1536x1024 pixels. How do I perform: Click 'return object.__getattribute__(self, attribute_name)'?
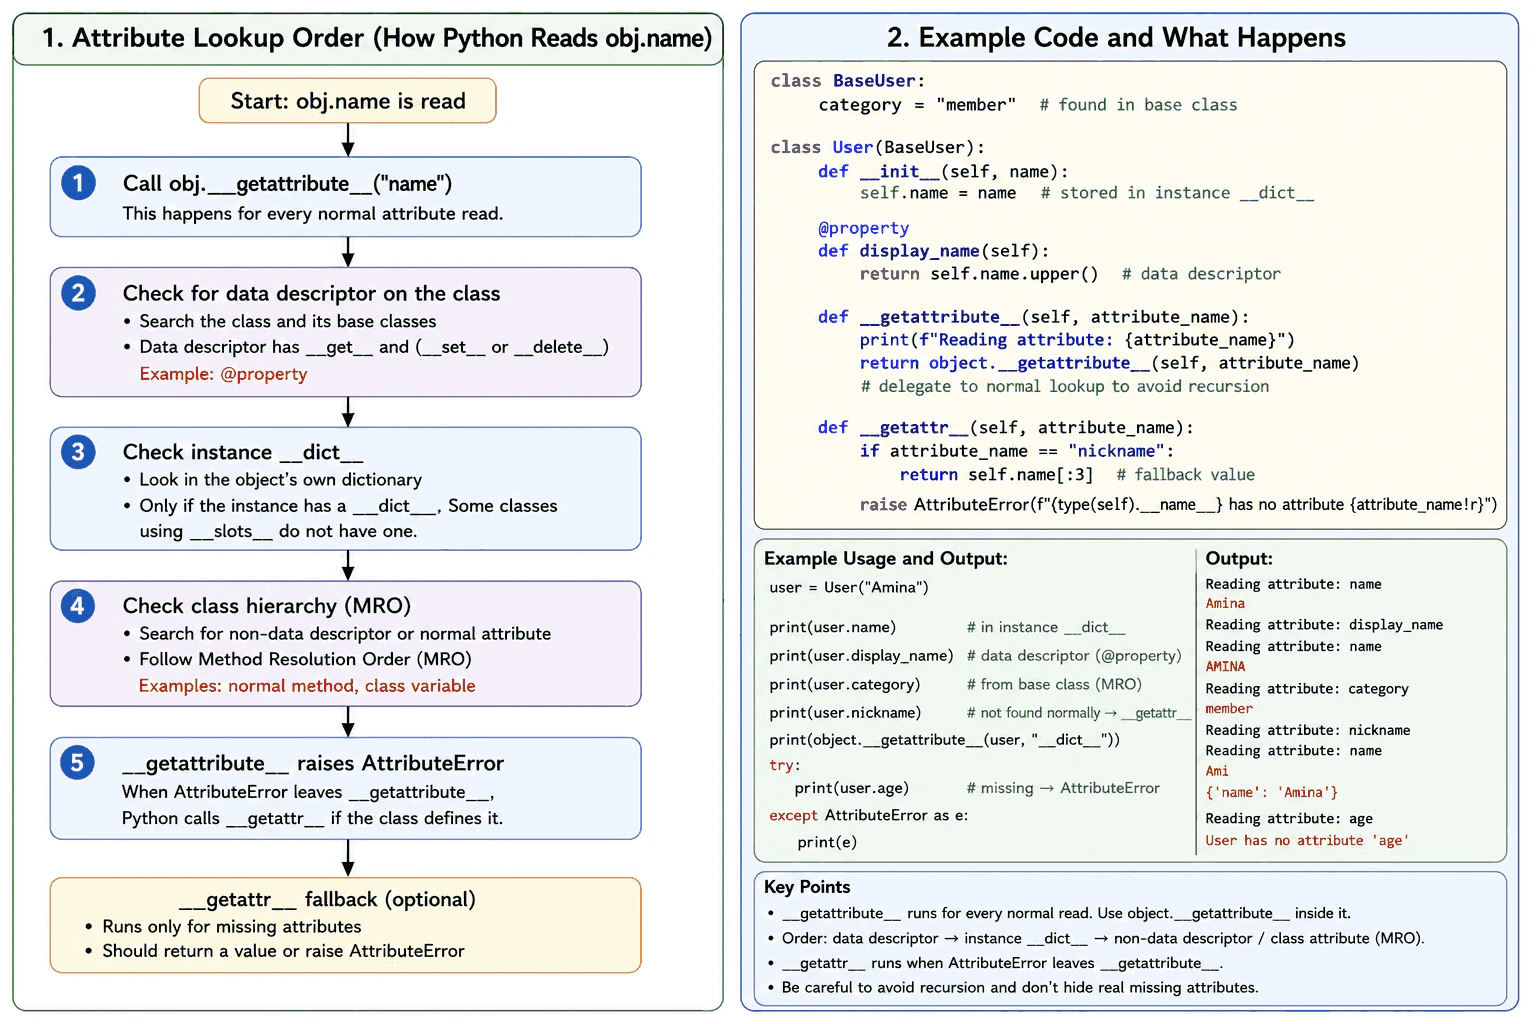tap(1109, 363)
